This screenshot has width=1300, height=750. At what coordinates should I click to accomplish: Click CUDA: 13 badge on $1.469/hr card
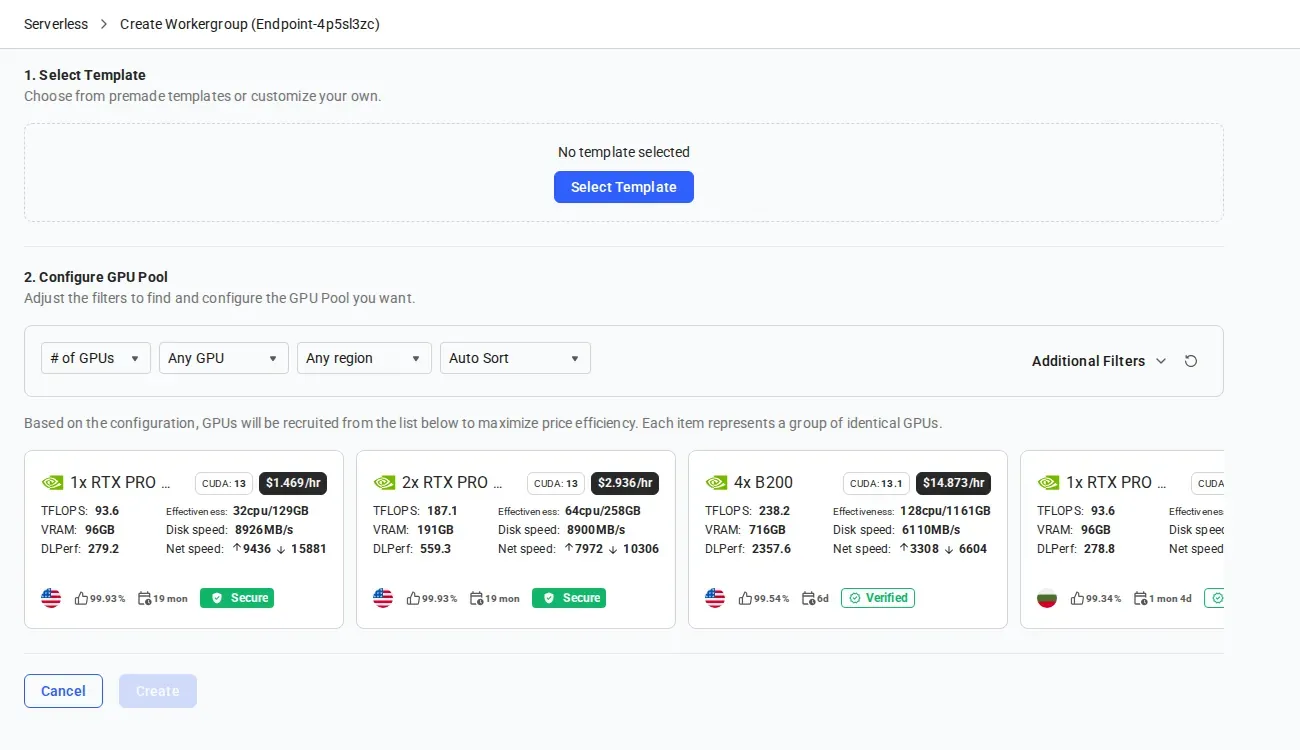[x=223, y=483]
